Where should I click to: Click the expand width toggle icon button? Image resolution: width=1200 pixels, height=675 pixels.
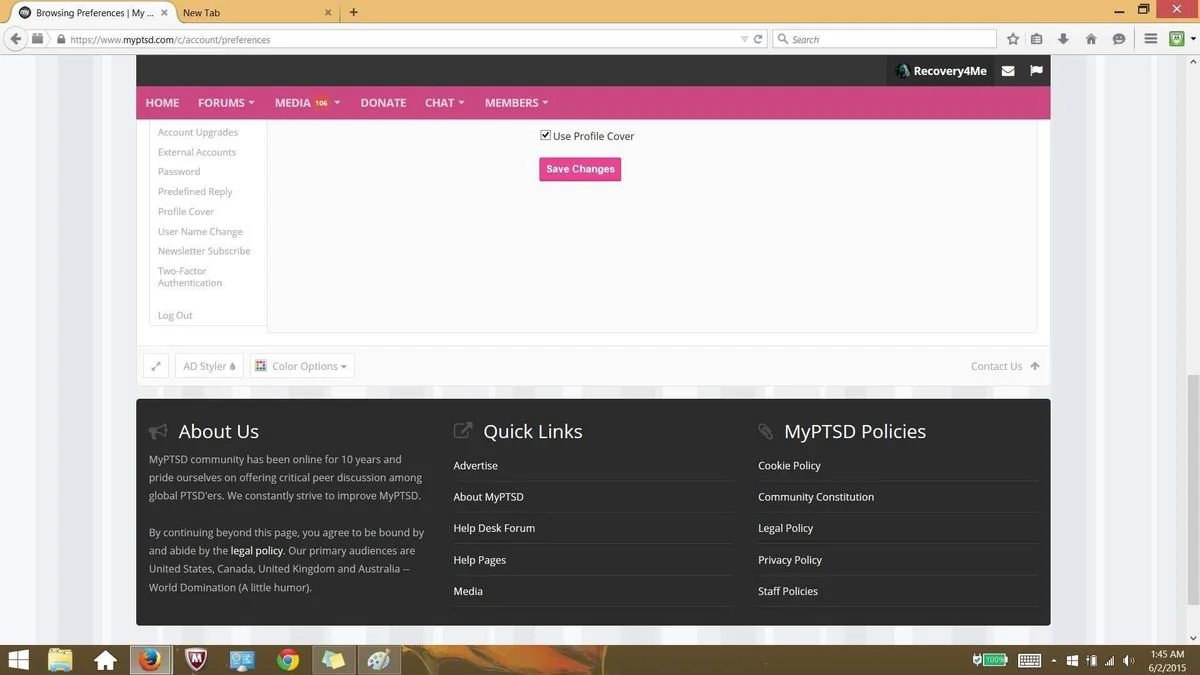(156, 366)
